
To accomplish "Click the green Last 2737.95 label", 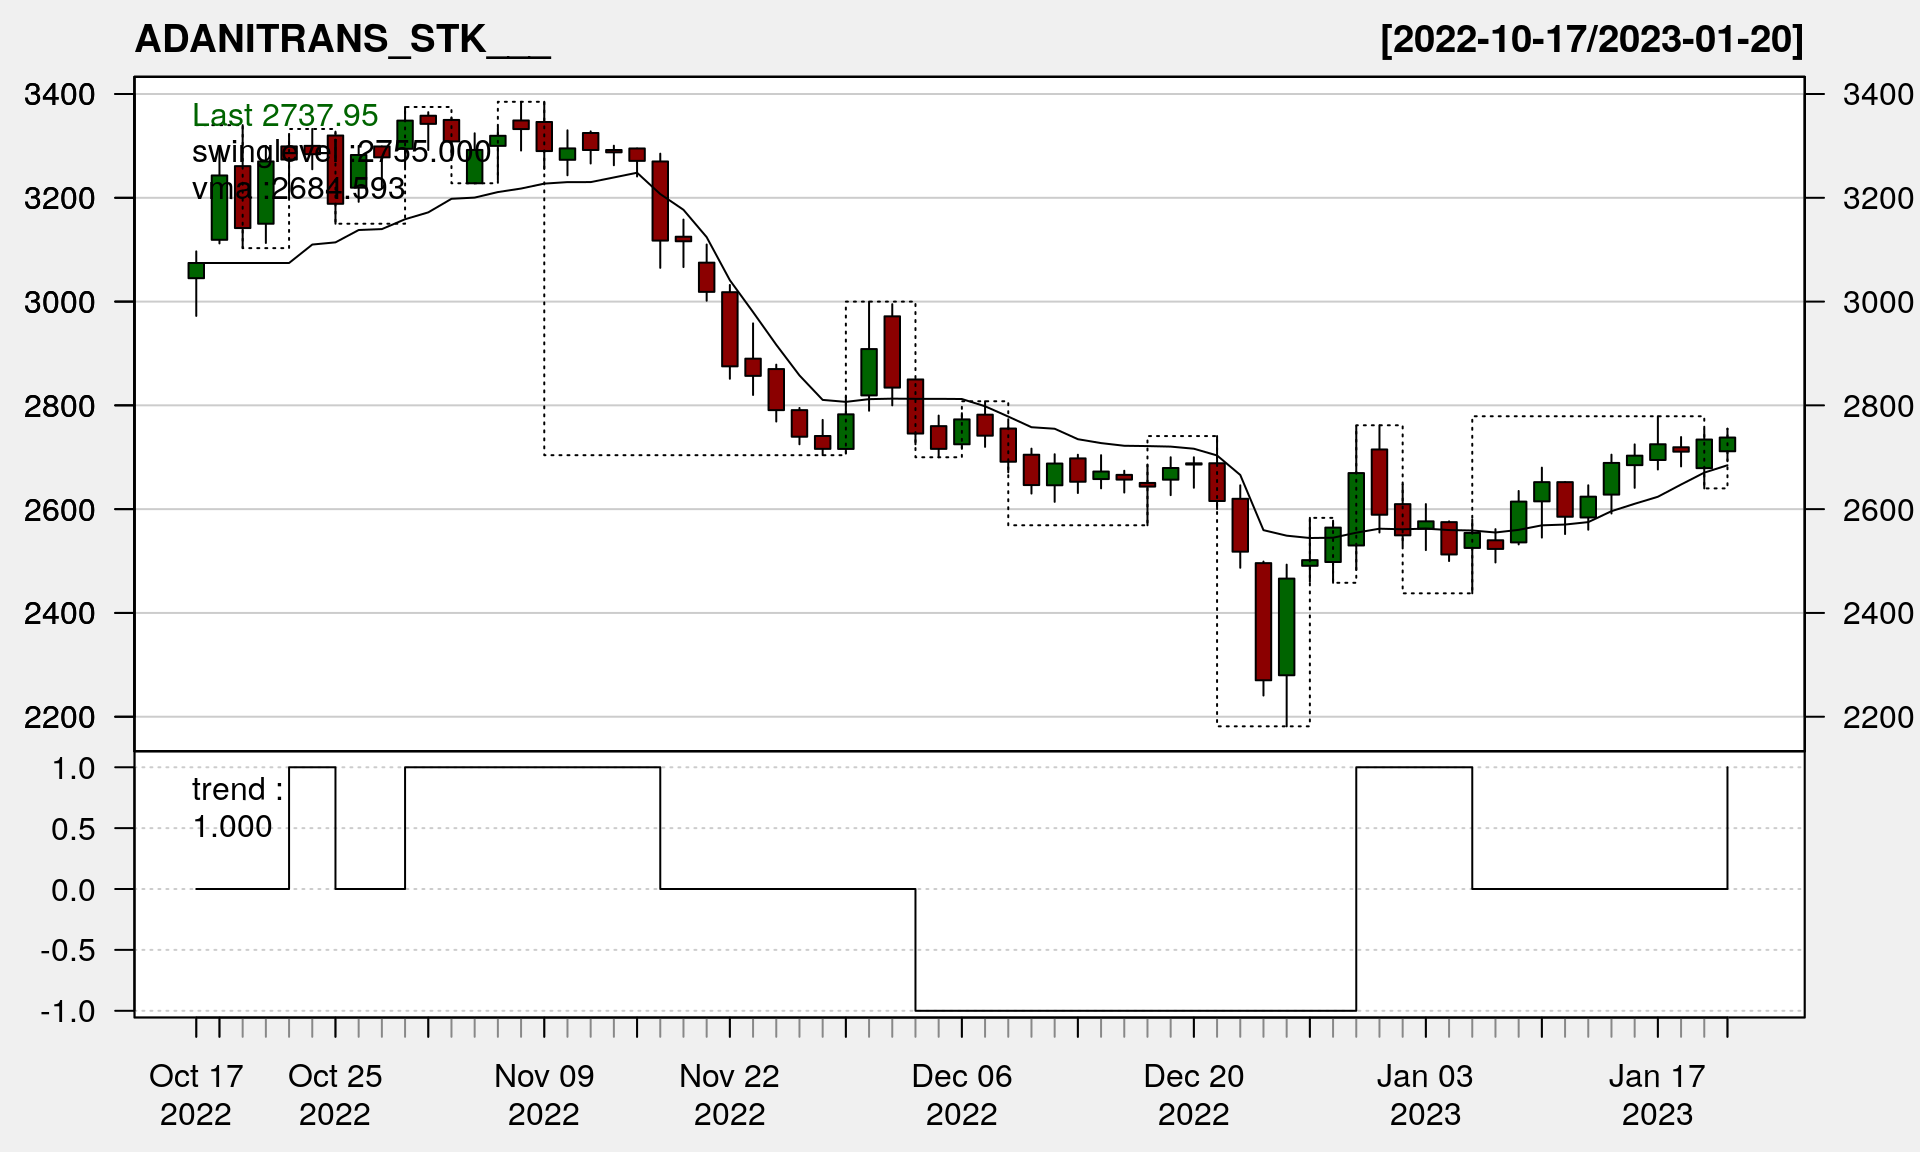I will [x=285, y=116].
